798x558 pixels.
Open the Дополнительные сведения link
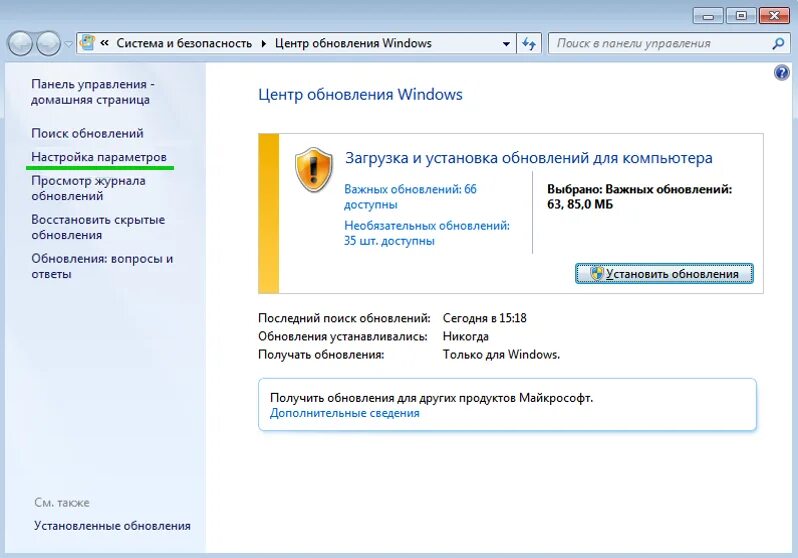[x=345, y=413]
